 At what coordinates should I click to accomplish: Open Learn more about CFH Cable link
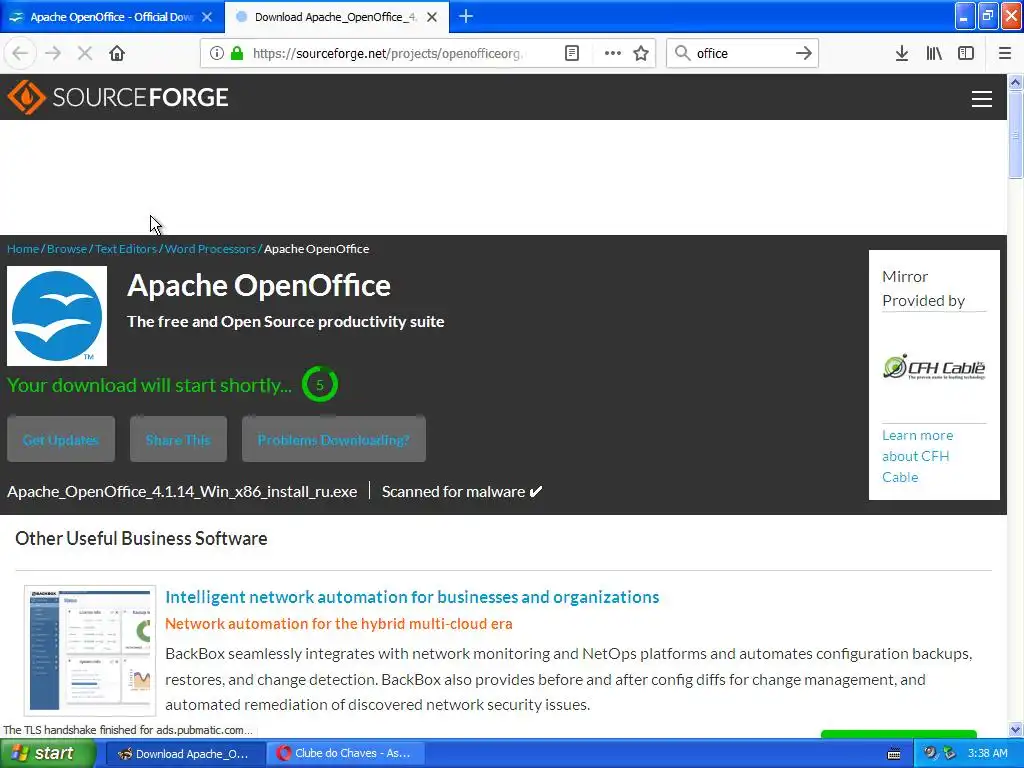tap(918, 456)
